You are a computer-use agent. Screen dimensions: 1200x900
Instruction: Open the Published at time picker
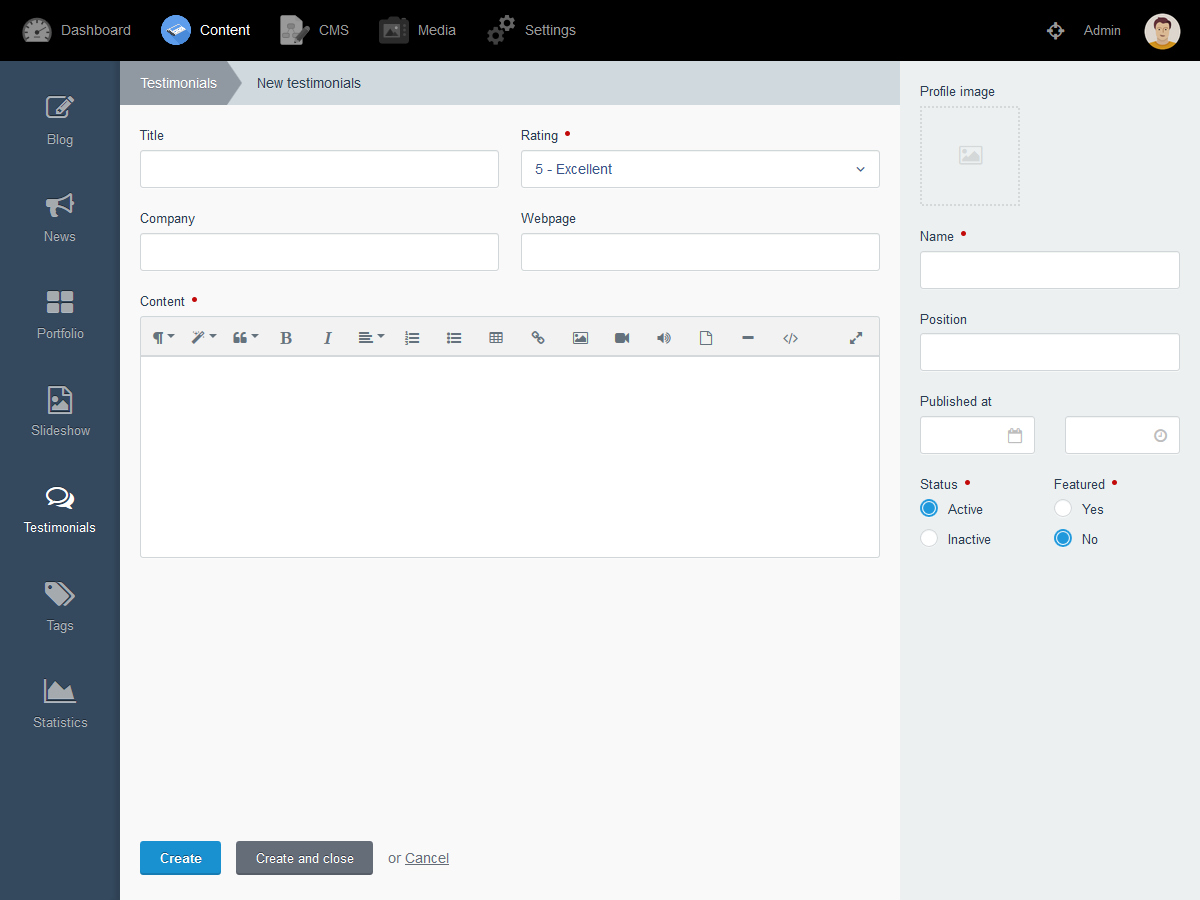coord(1122,435)
